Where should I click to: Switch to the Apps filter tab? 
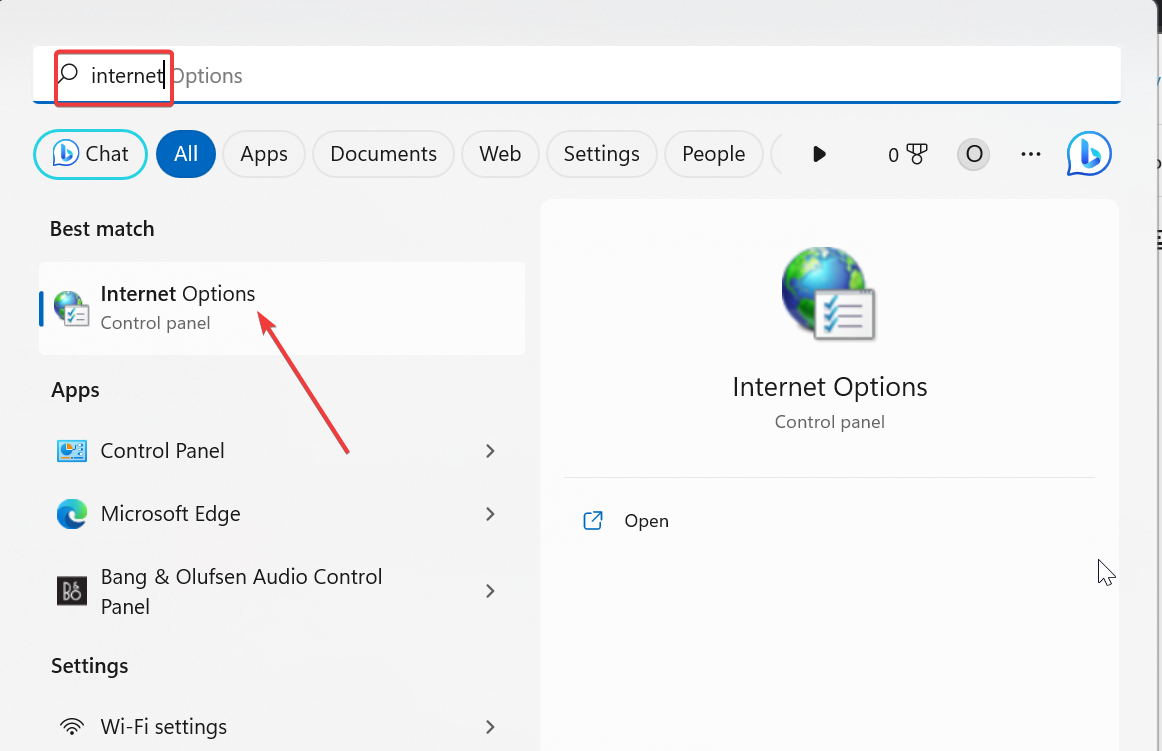coord(264,154)
